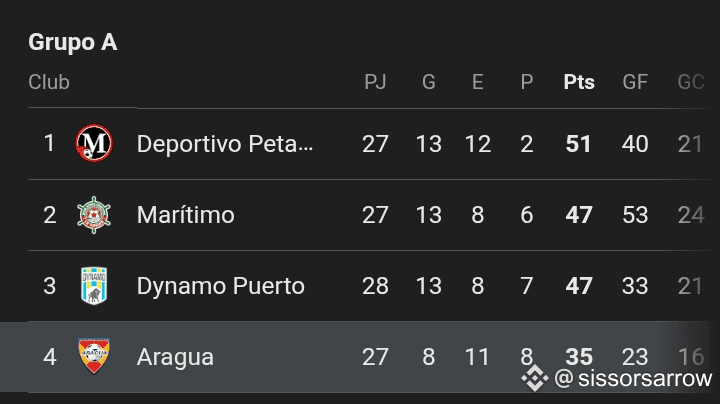
Task: Open the Deportivo Peta... team name
Action: coord(225,144)
